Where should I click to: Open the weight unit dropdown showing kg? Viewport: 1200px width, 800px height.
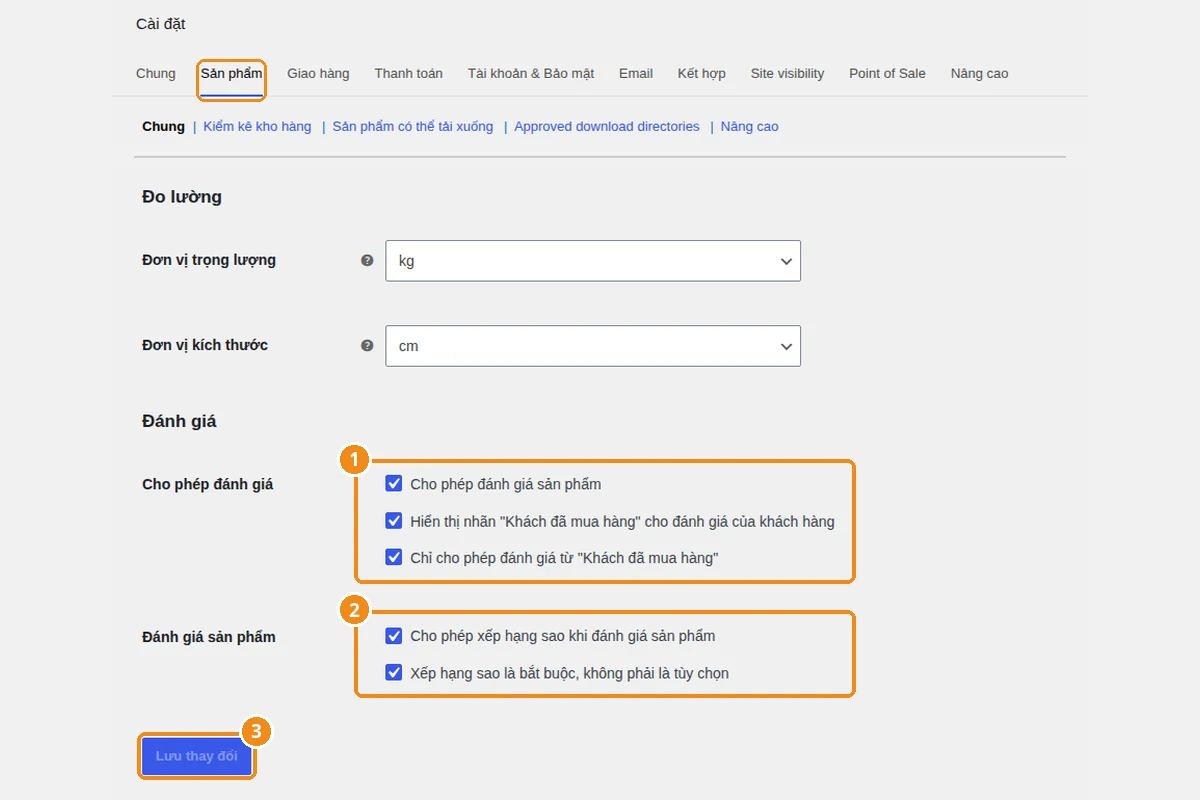[593, 261]
